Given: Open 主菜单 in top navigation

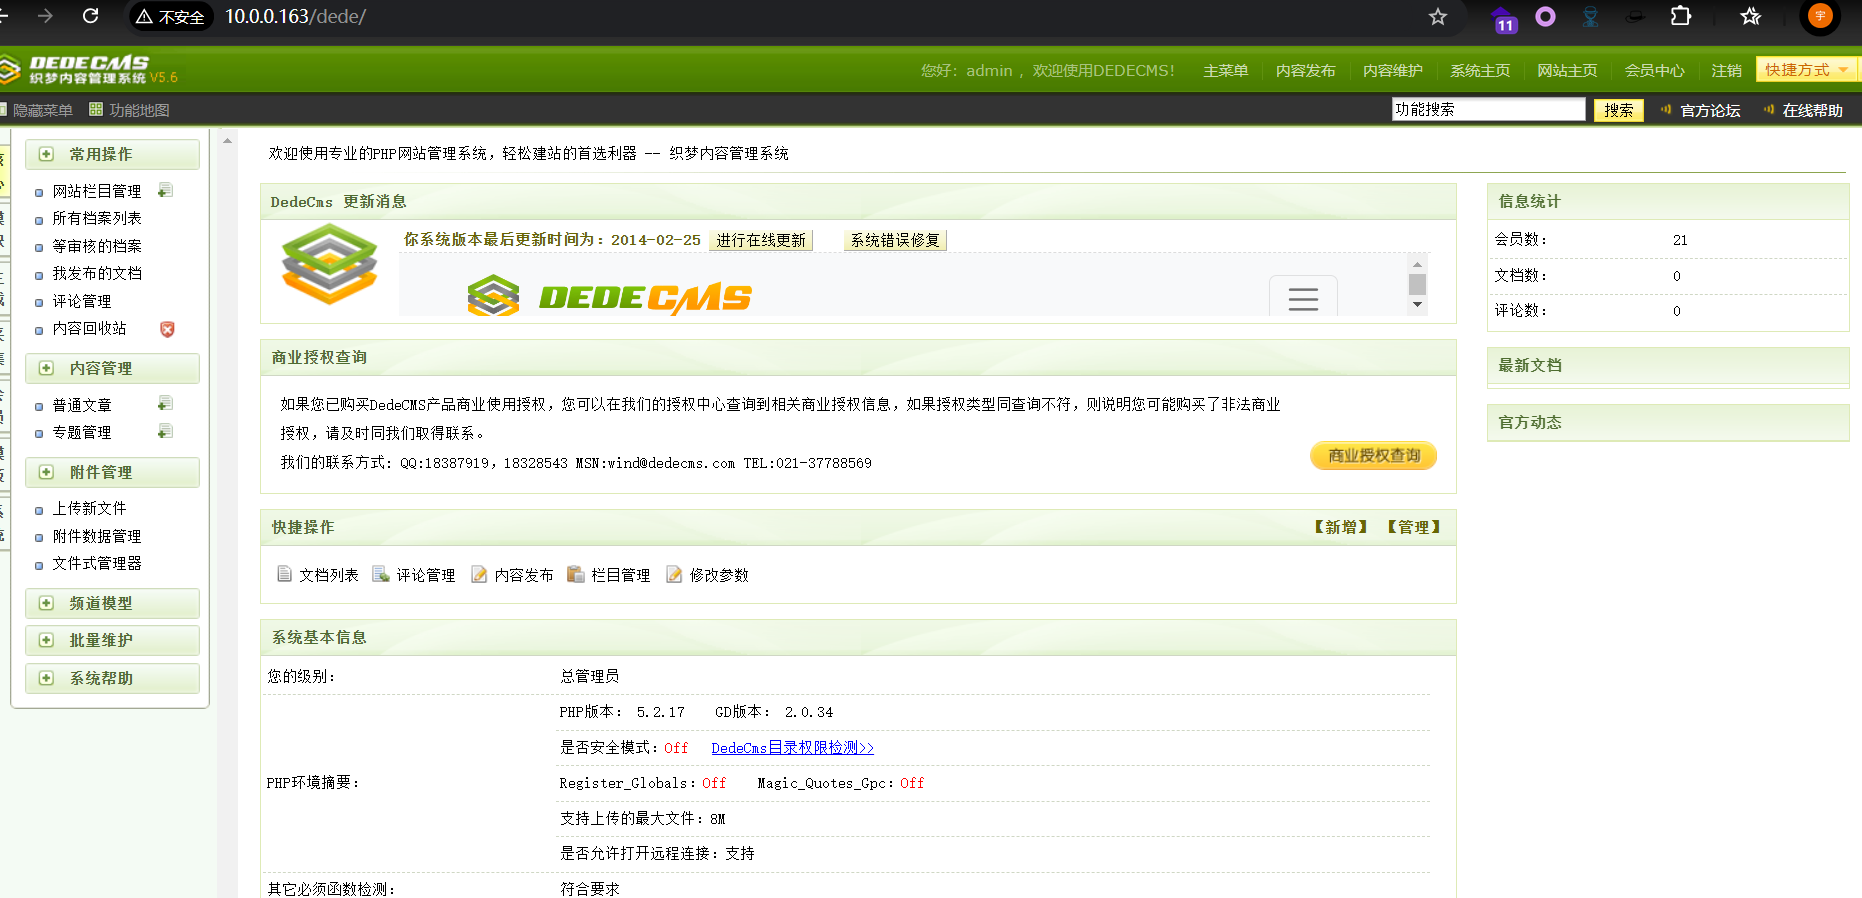Looking at the screenshot, I should pyautogui.click(x=1225, y=70).
